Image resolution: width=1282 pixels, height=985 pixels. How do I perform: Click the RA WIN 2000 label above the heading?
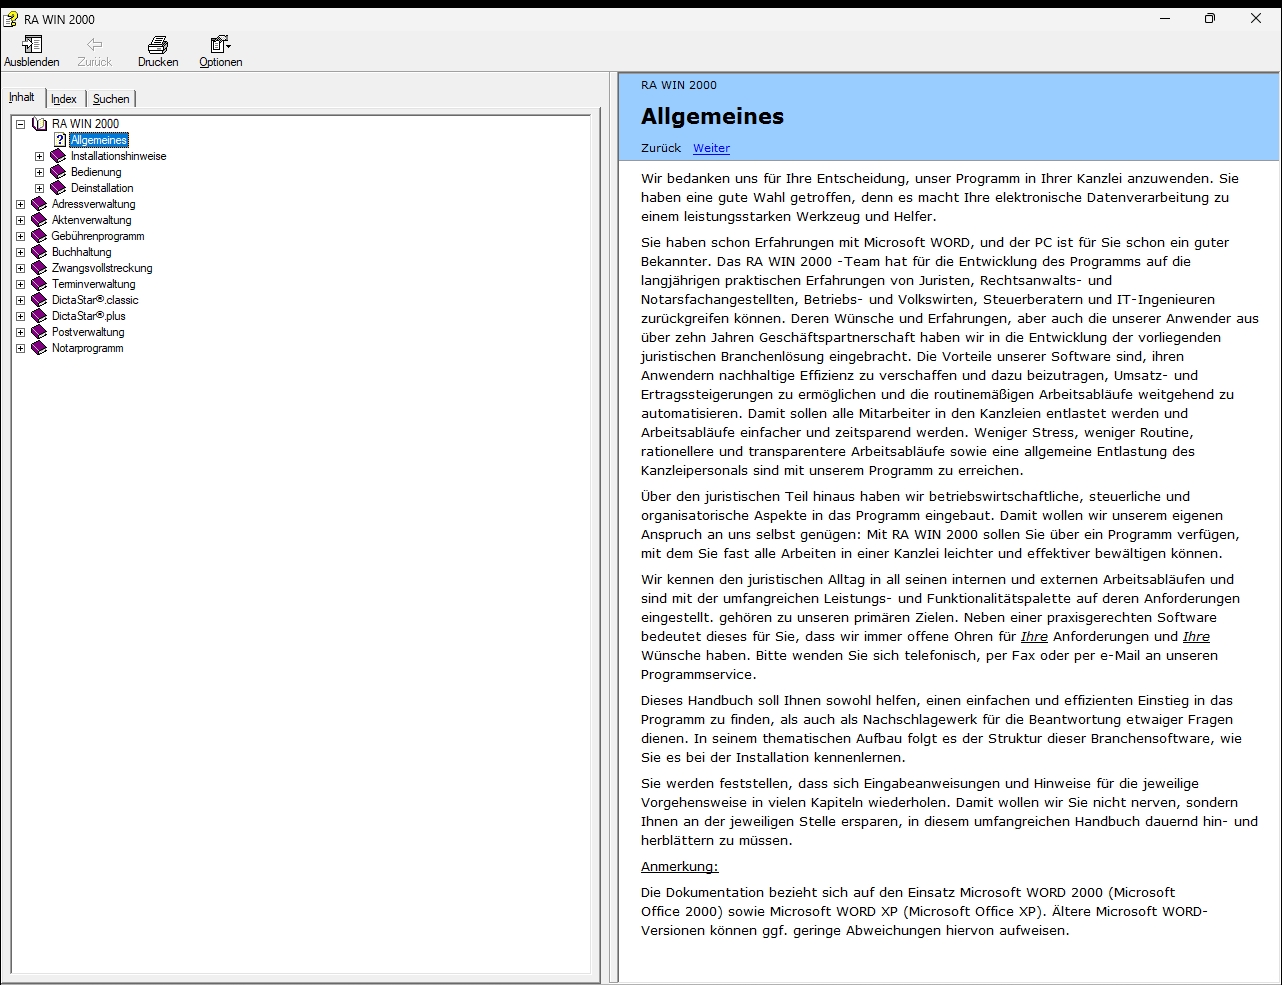coord(679,85)
